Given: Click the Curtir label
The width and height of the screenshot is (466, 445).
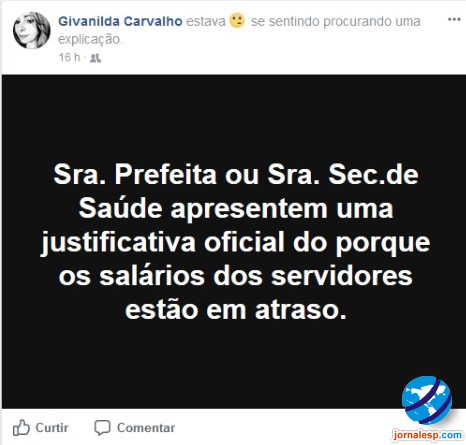Looking at the screenshot, I should (52, 428).
